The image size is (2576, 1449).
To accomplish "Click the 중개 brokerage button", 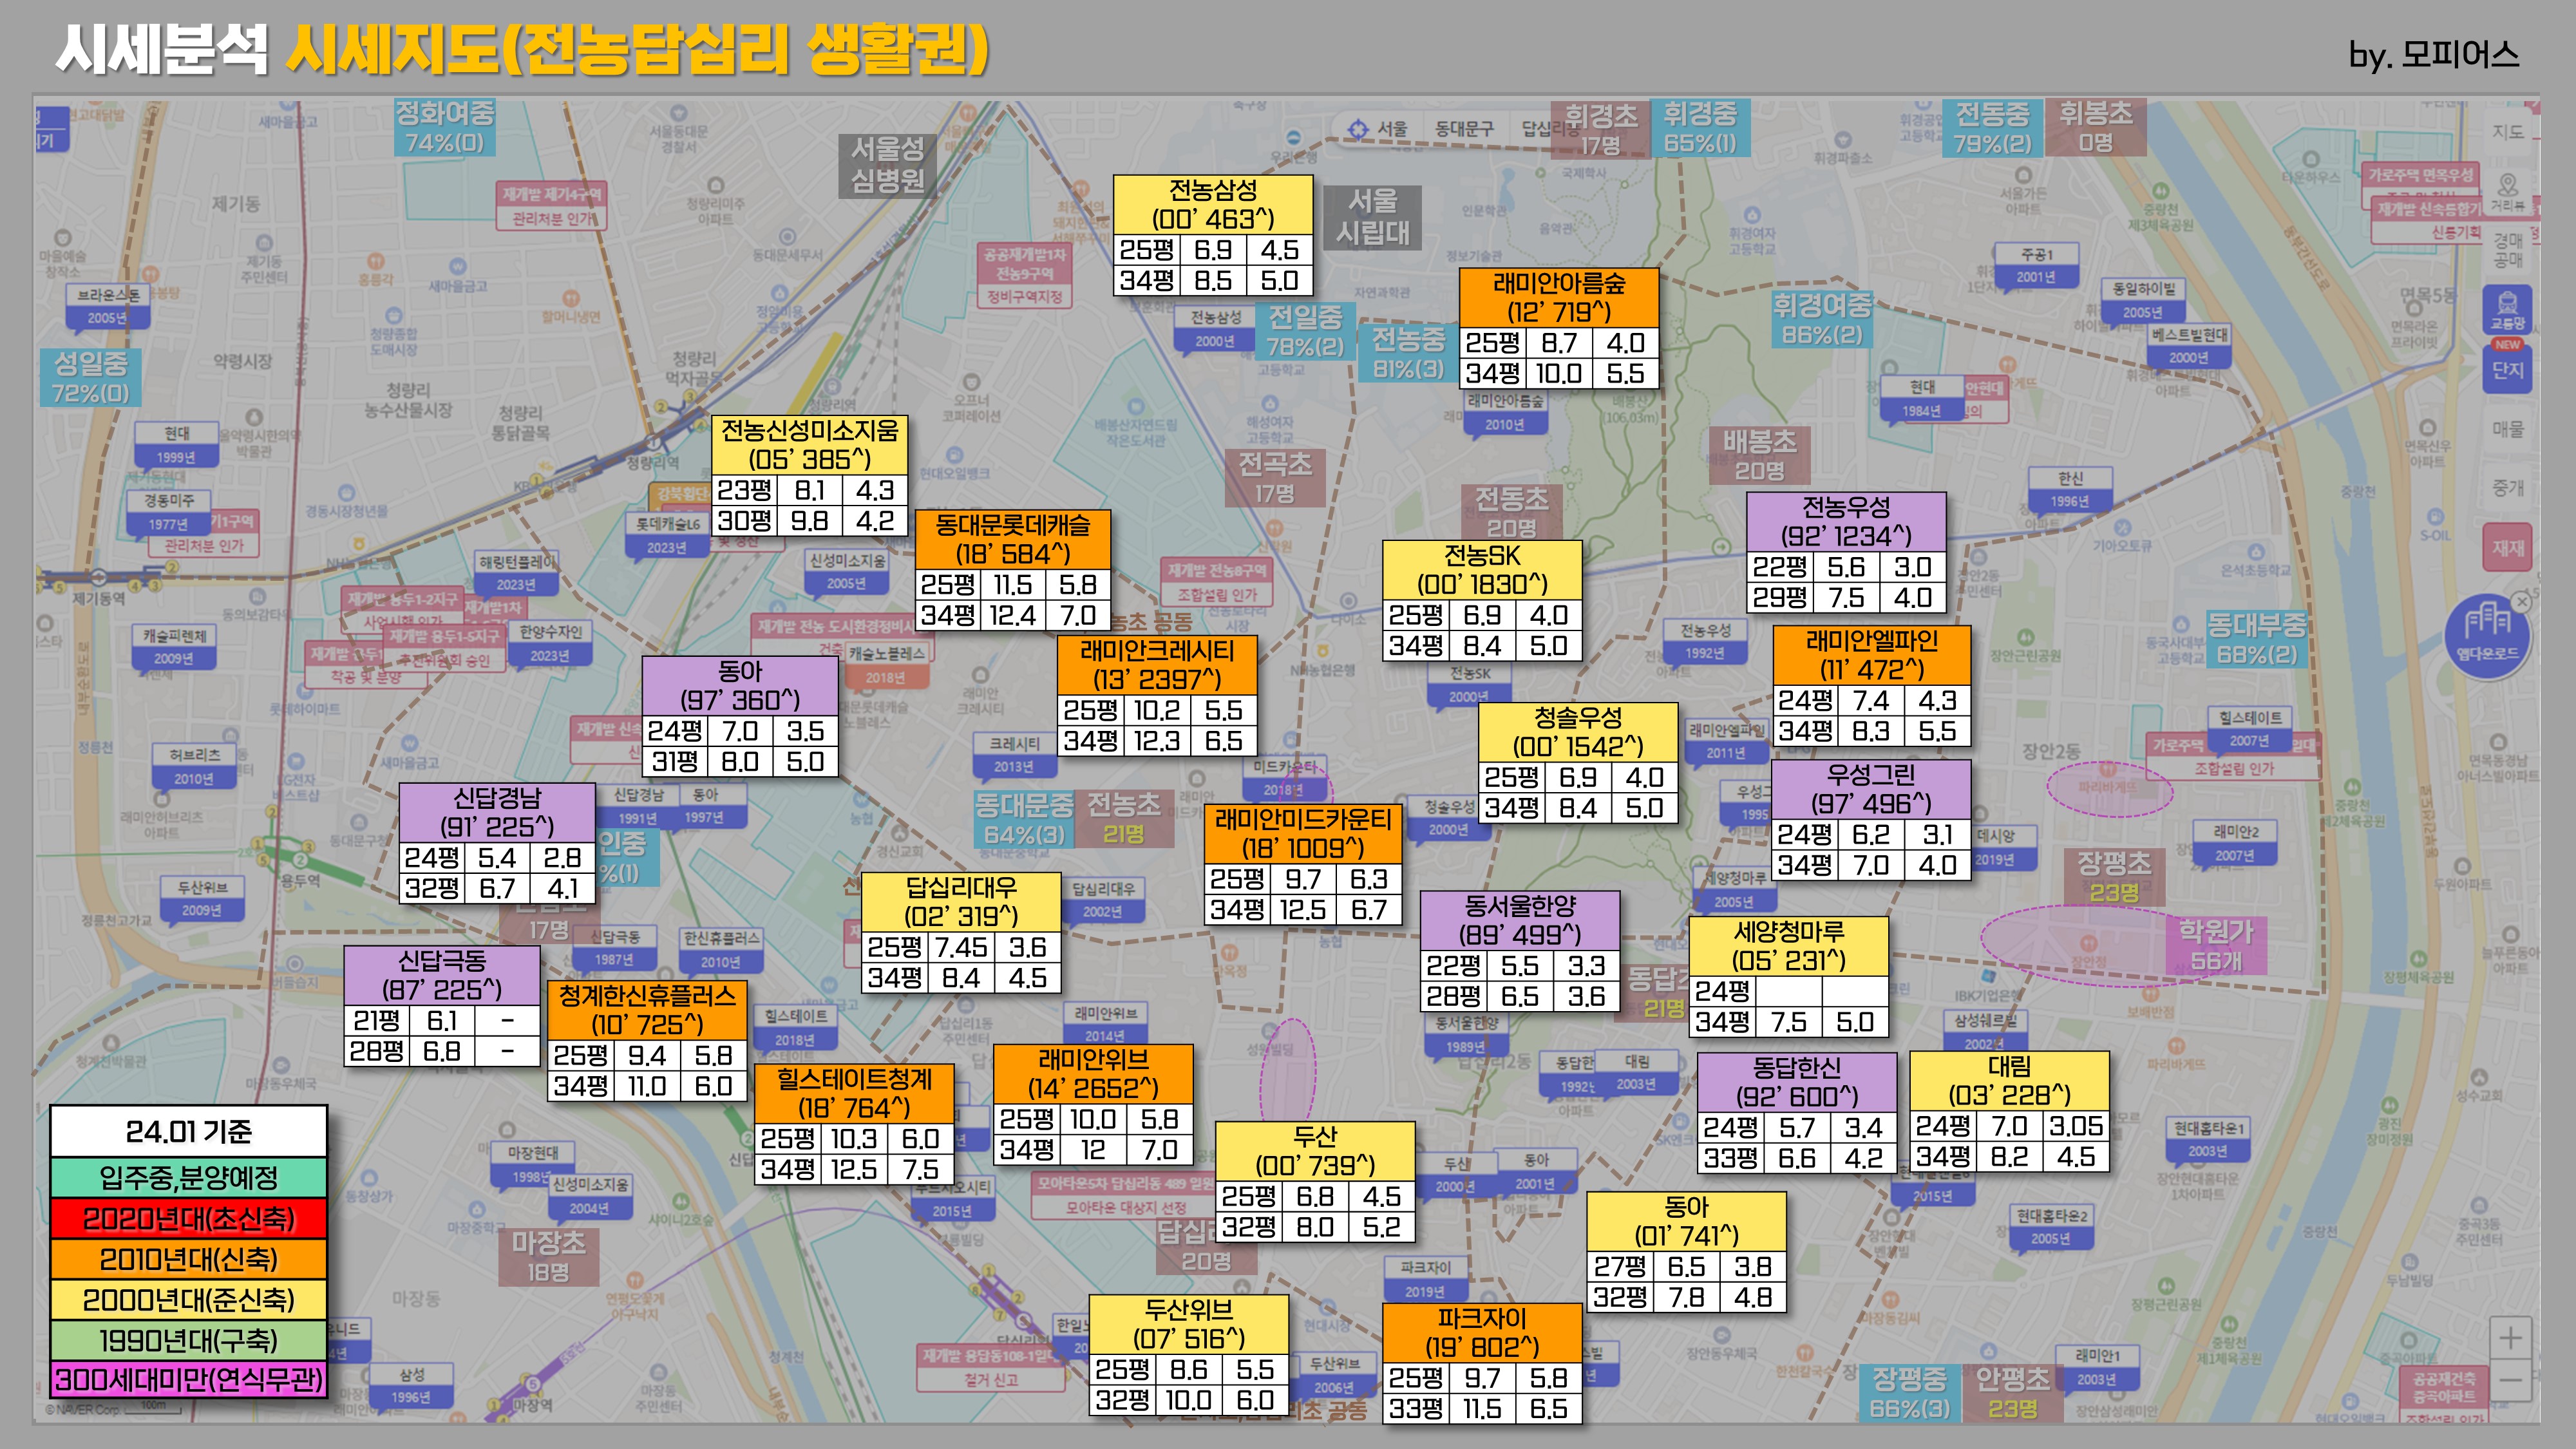I will click(x=2507, y=488).
